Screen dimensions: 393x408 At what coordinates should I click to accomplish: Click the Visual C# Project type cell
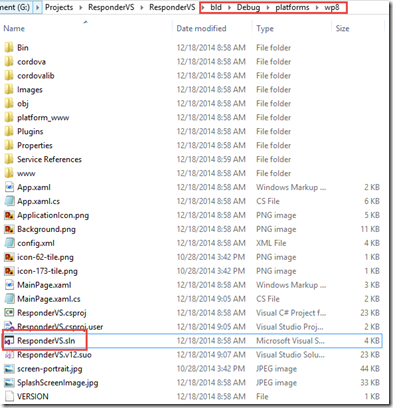291,313
